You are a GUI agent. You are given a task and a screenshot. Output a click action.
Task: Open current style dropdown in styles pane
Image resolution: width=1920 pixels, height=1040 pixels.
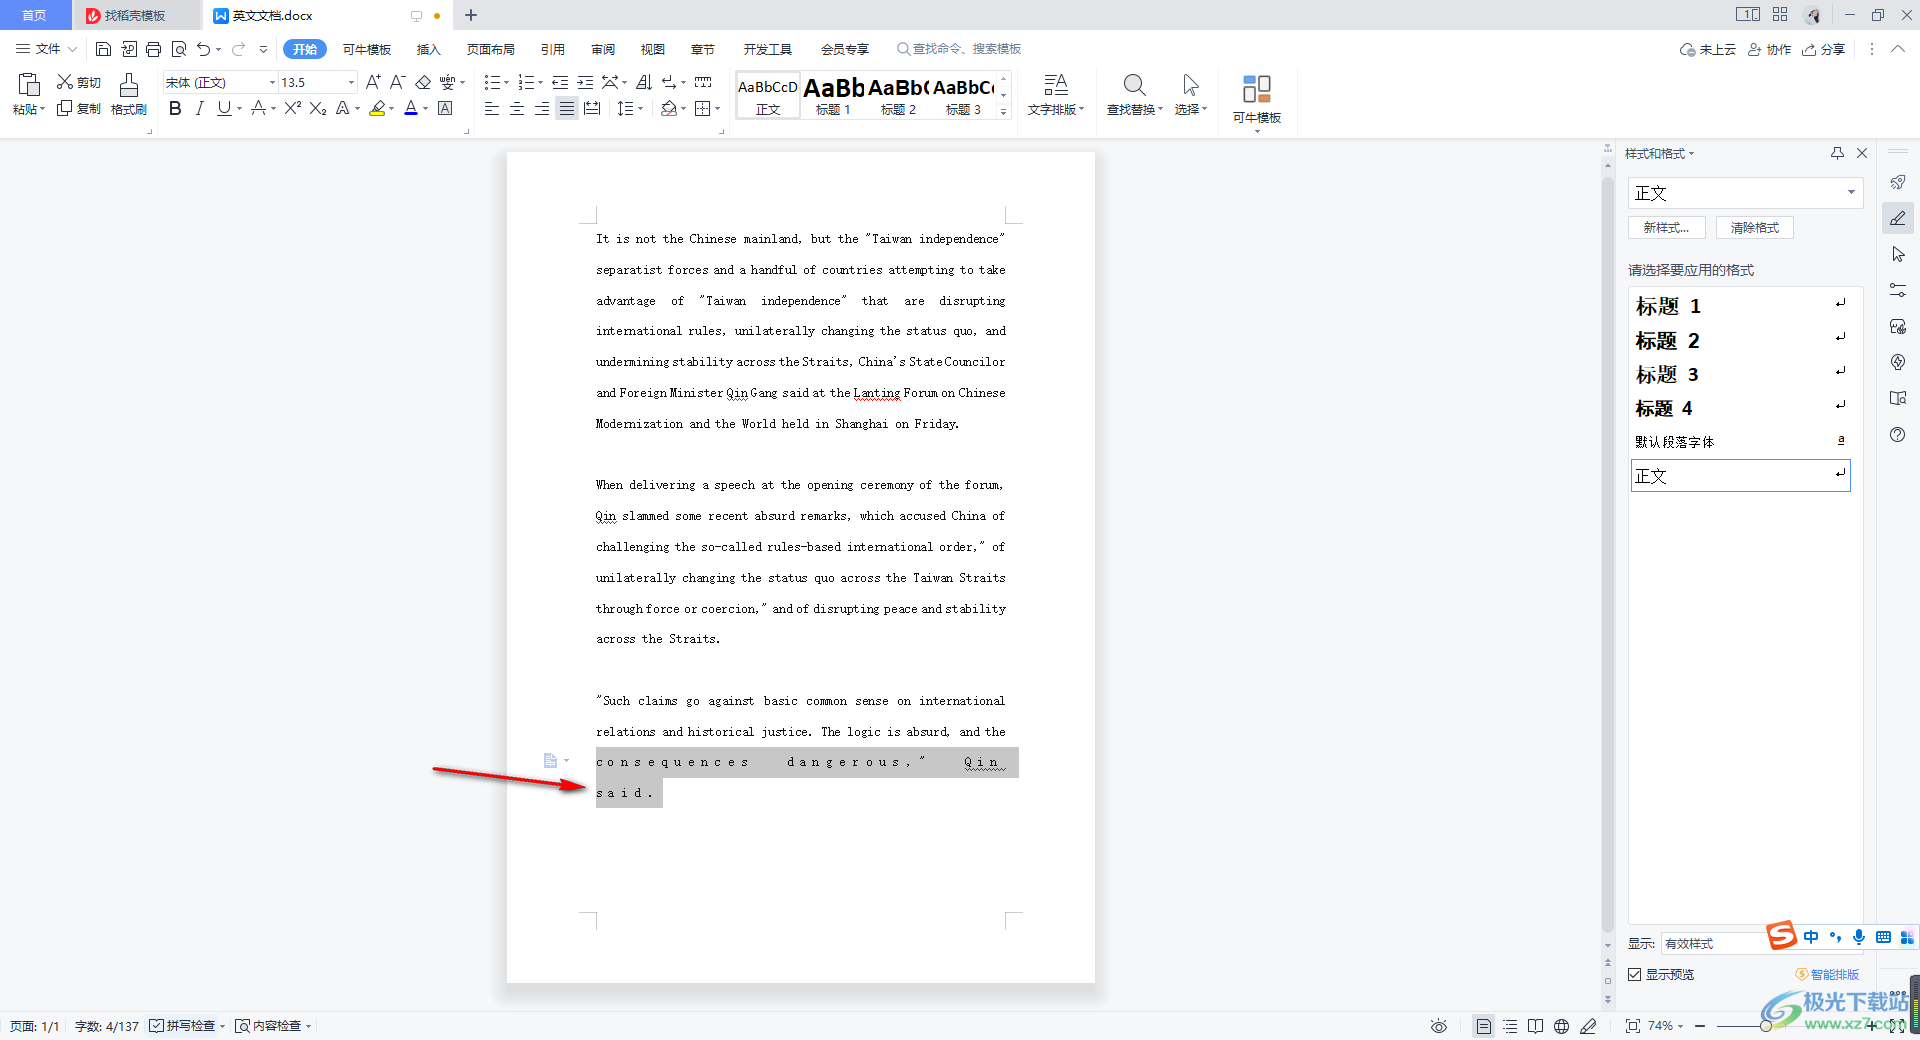pos(1851,192)
